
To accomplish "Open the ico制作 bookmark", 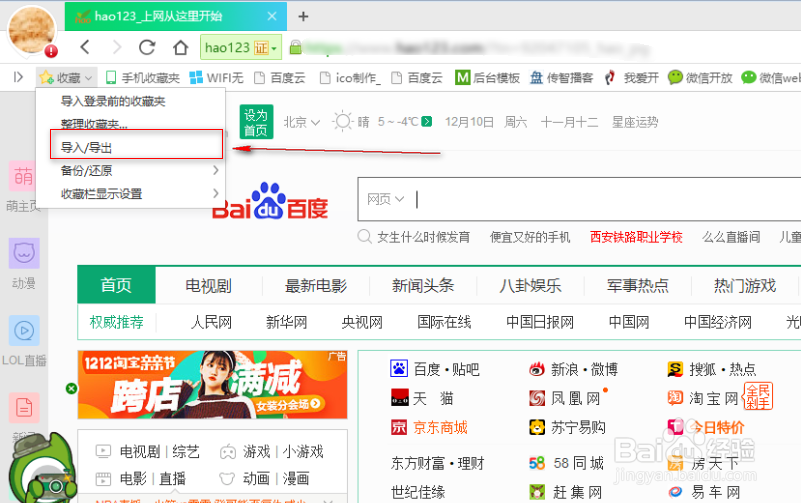I will click(x=350, y=78).
